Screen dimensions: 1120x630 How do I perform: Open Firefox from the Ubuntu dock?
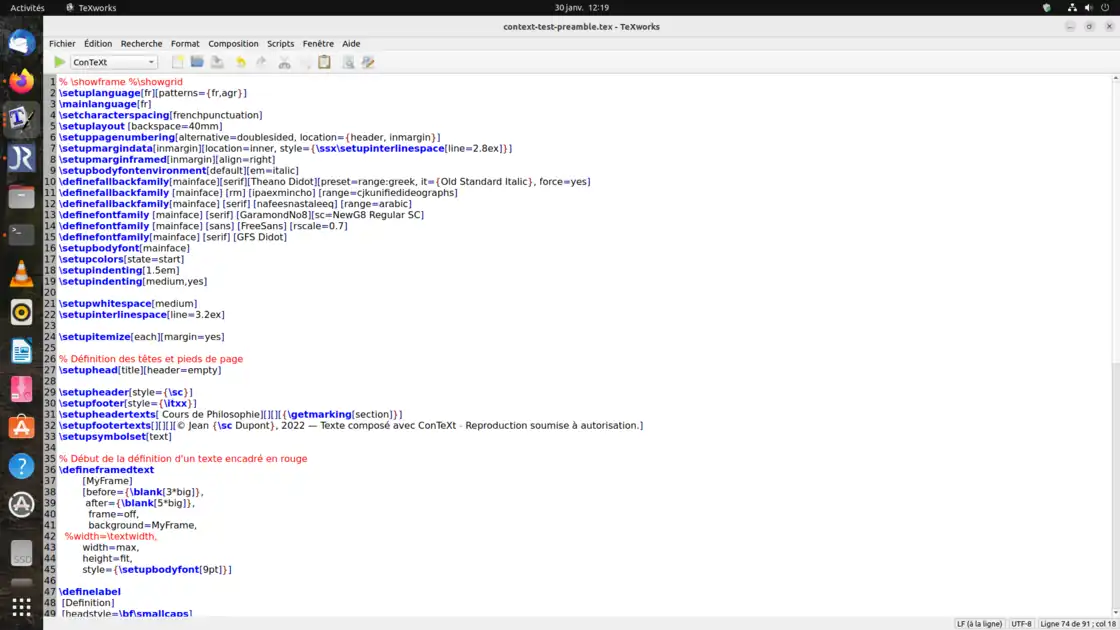(x=21, y=81)
